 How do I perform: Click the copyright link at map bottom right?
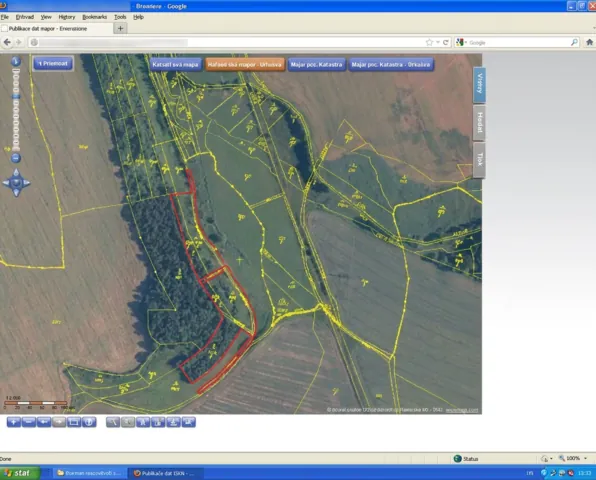pyautogui.click(x=461, y=410)
